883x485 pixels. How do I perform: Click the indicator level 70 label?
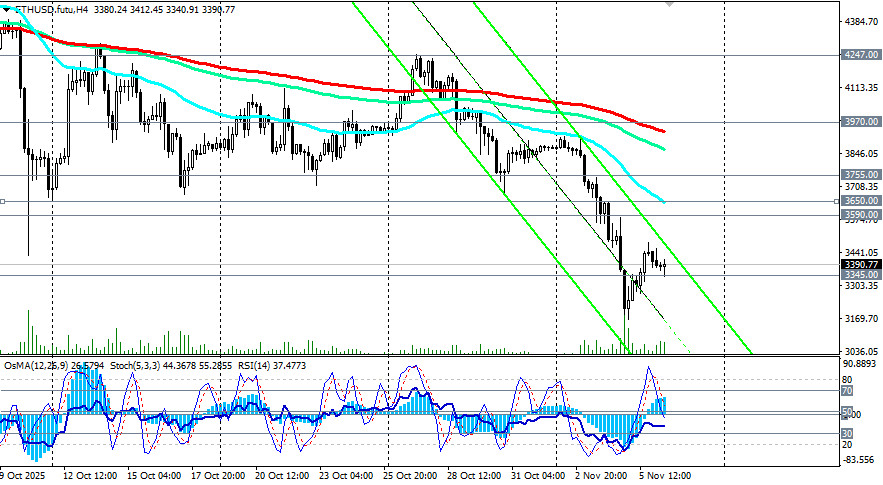(x=847, y=392)
